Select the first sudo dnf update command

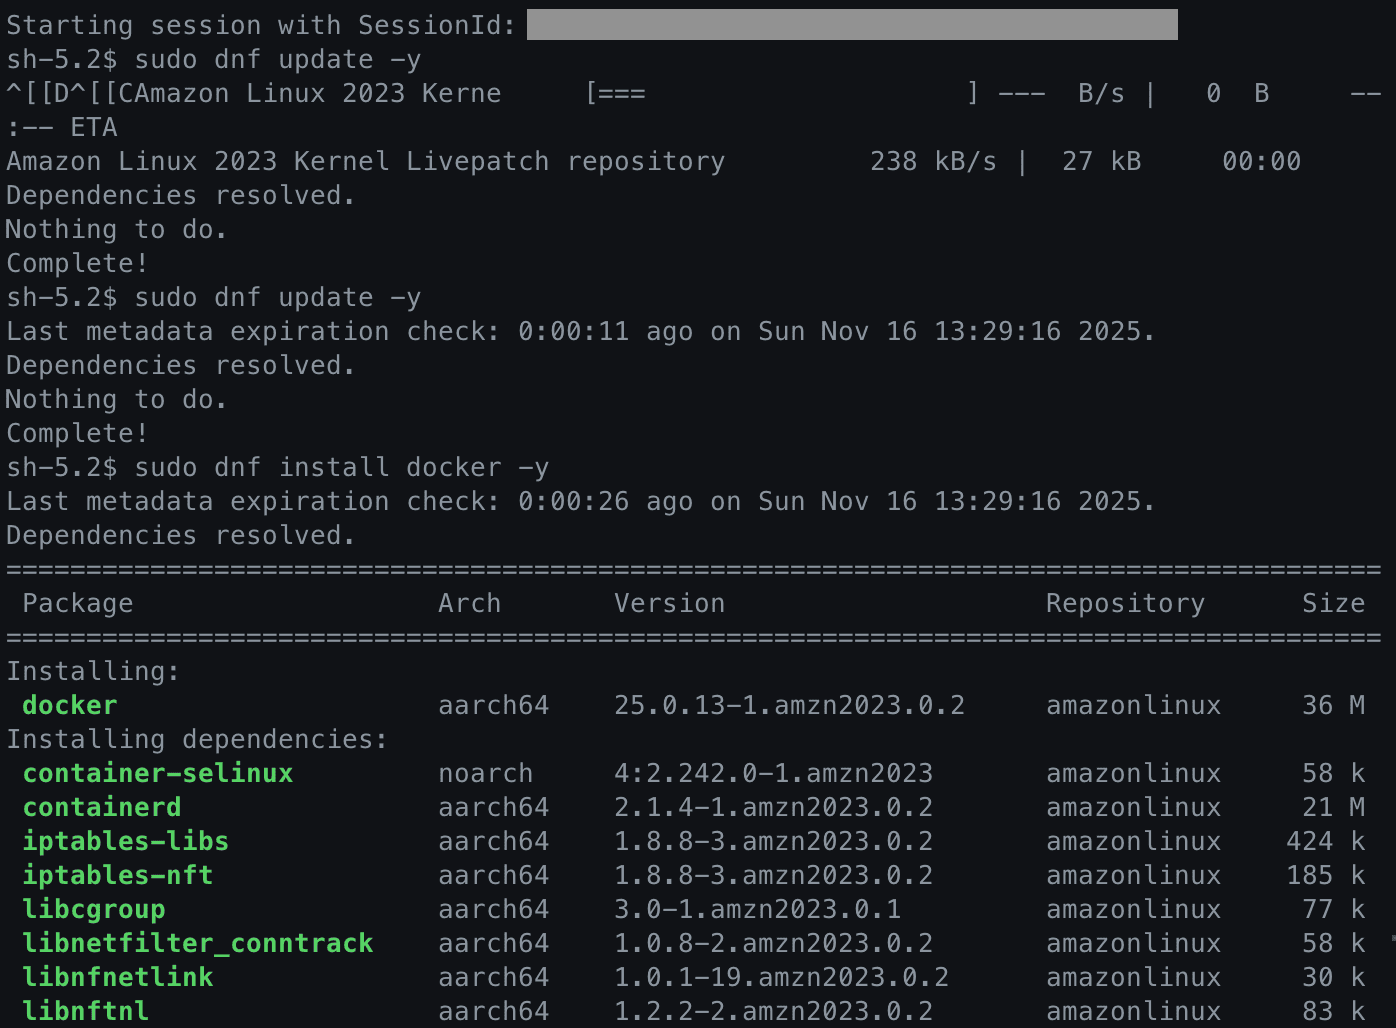point(288,59)
